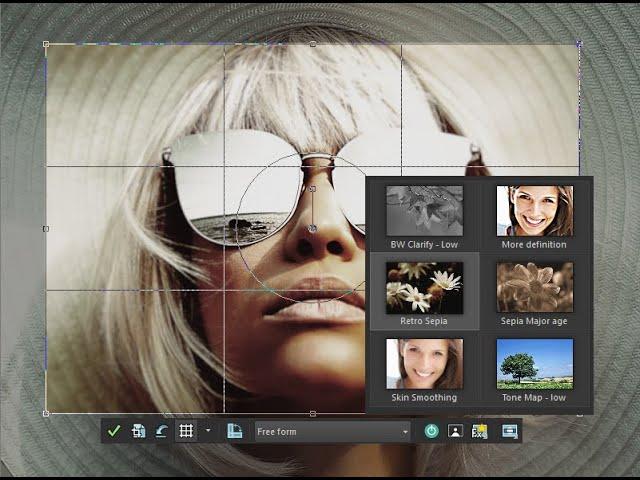Click the rotate crop rectangle icon
The height and width of the screenshot is (480, 640).
(234, 431)
